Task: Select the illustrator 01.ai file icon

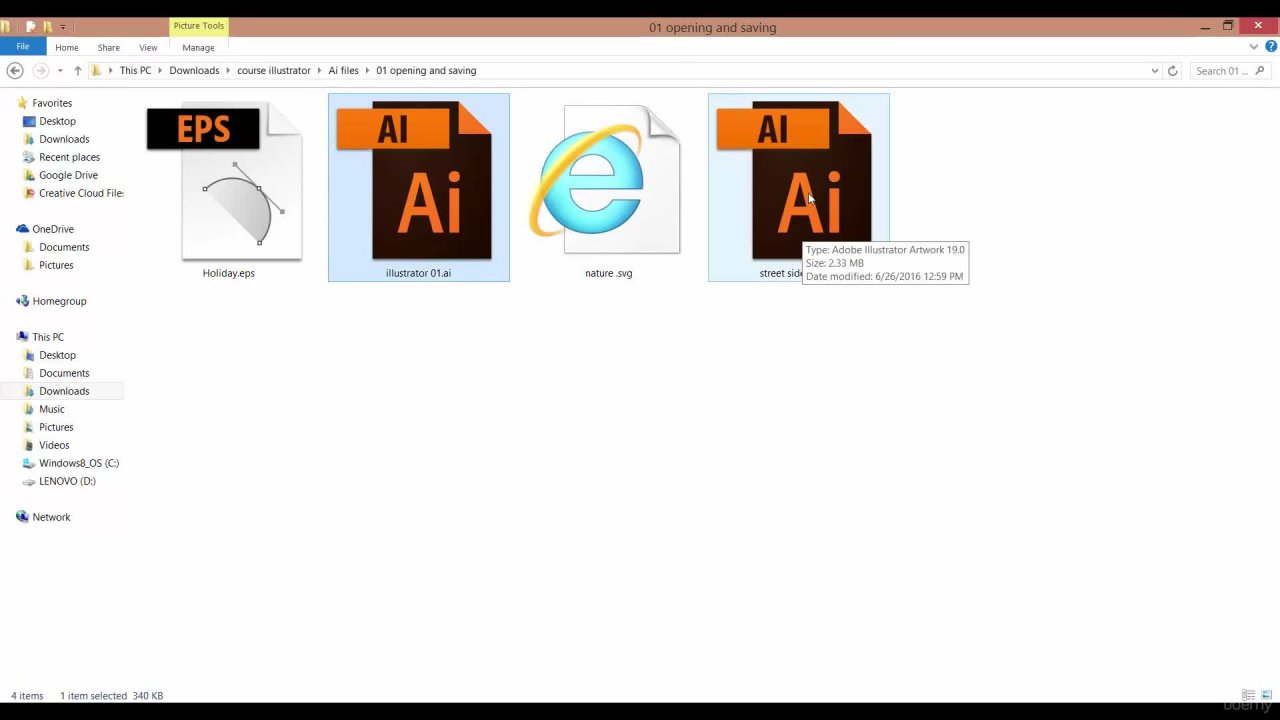Action: (418, 185)
